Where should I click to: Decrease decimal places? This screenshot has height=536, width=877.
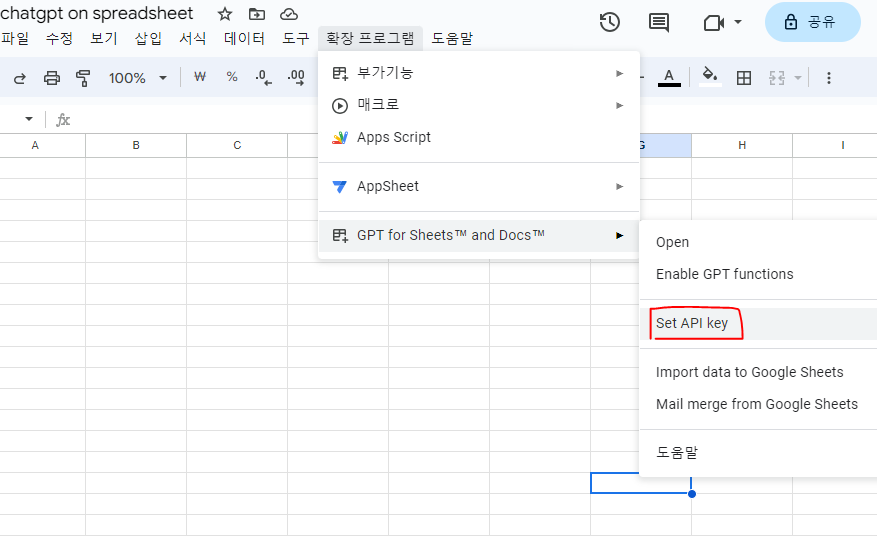(x=263, y=77)
